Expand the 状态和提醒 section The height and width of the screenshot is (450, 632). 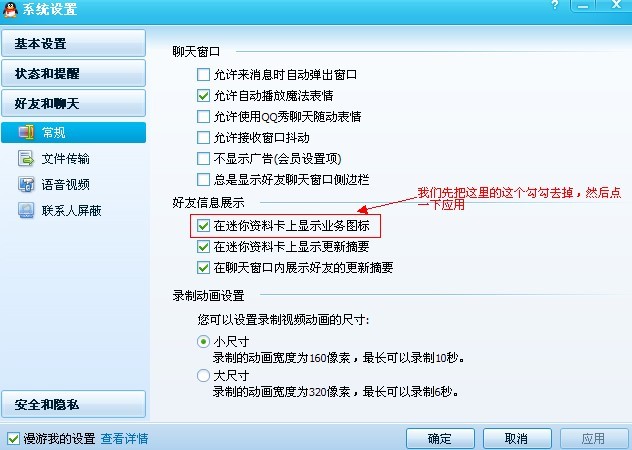(x=73, y=73)
